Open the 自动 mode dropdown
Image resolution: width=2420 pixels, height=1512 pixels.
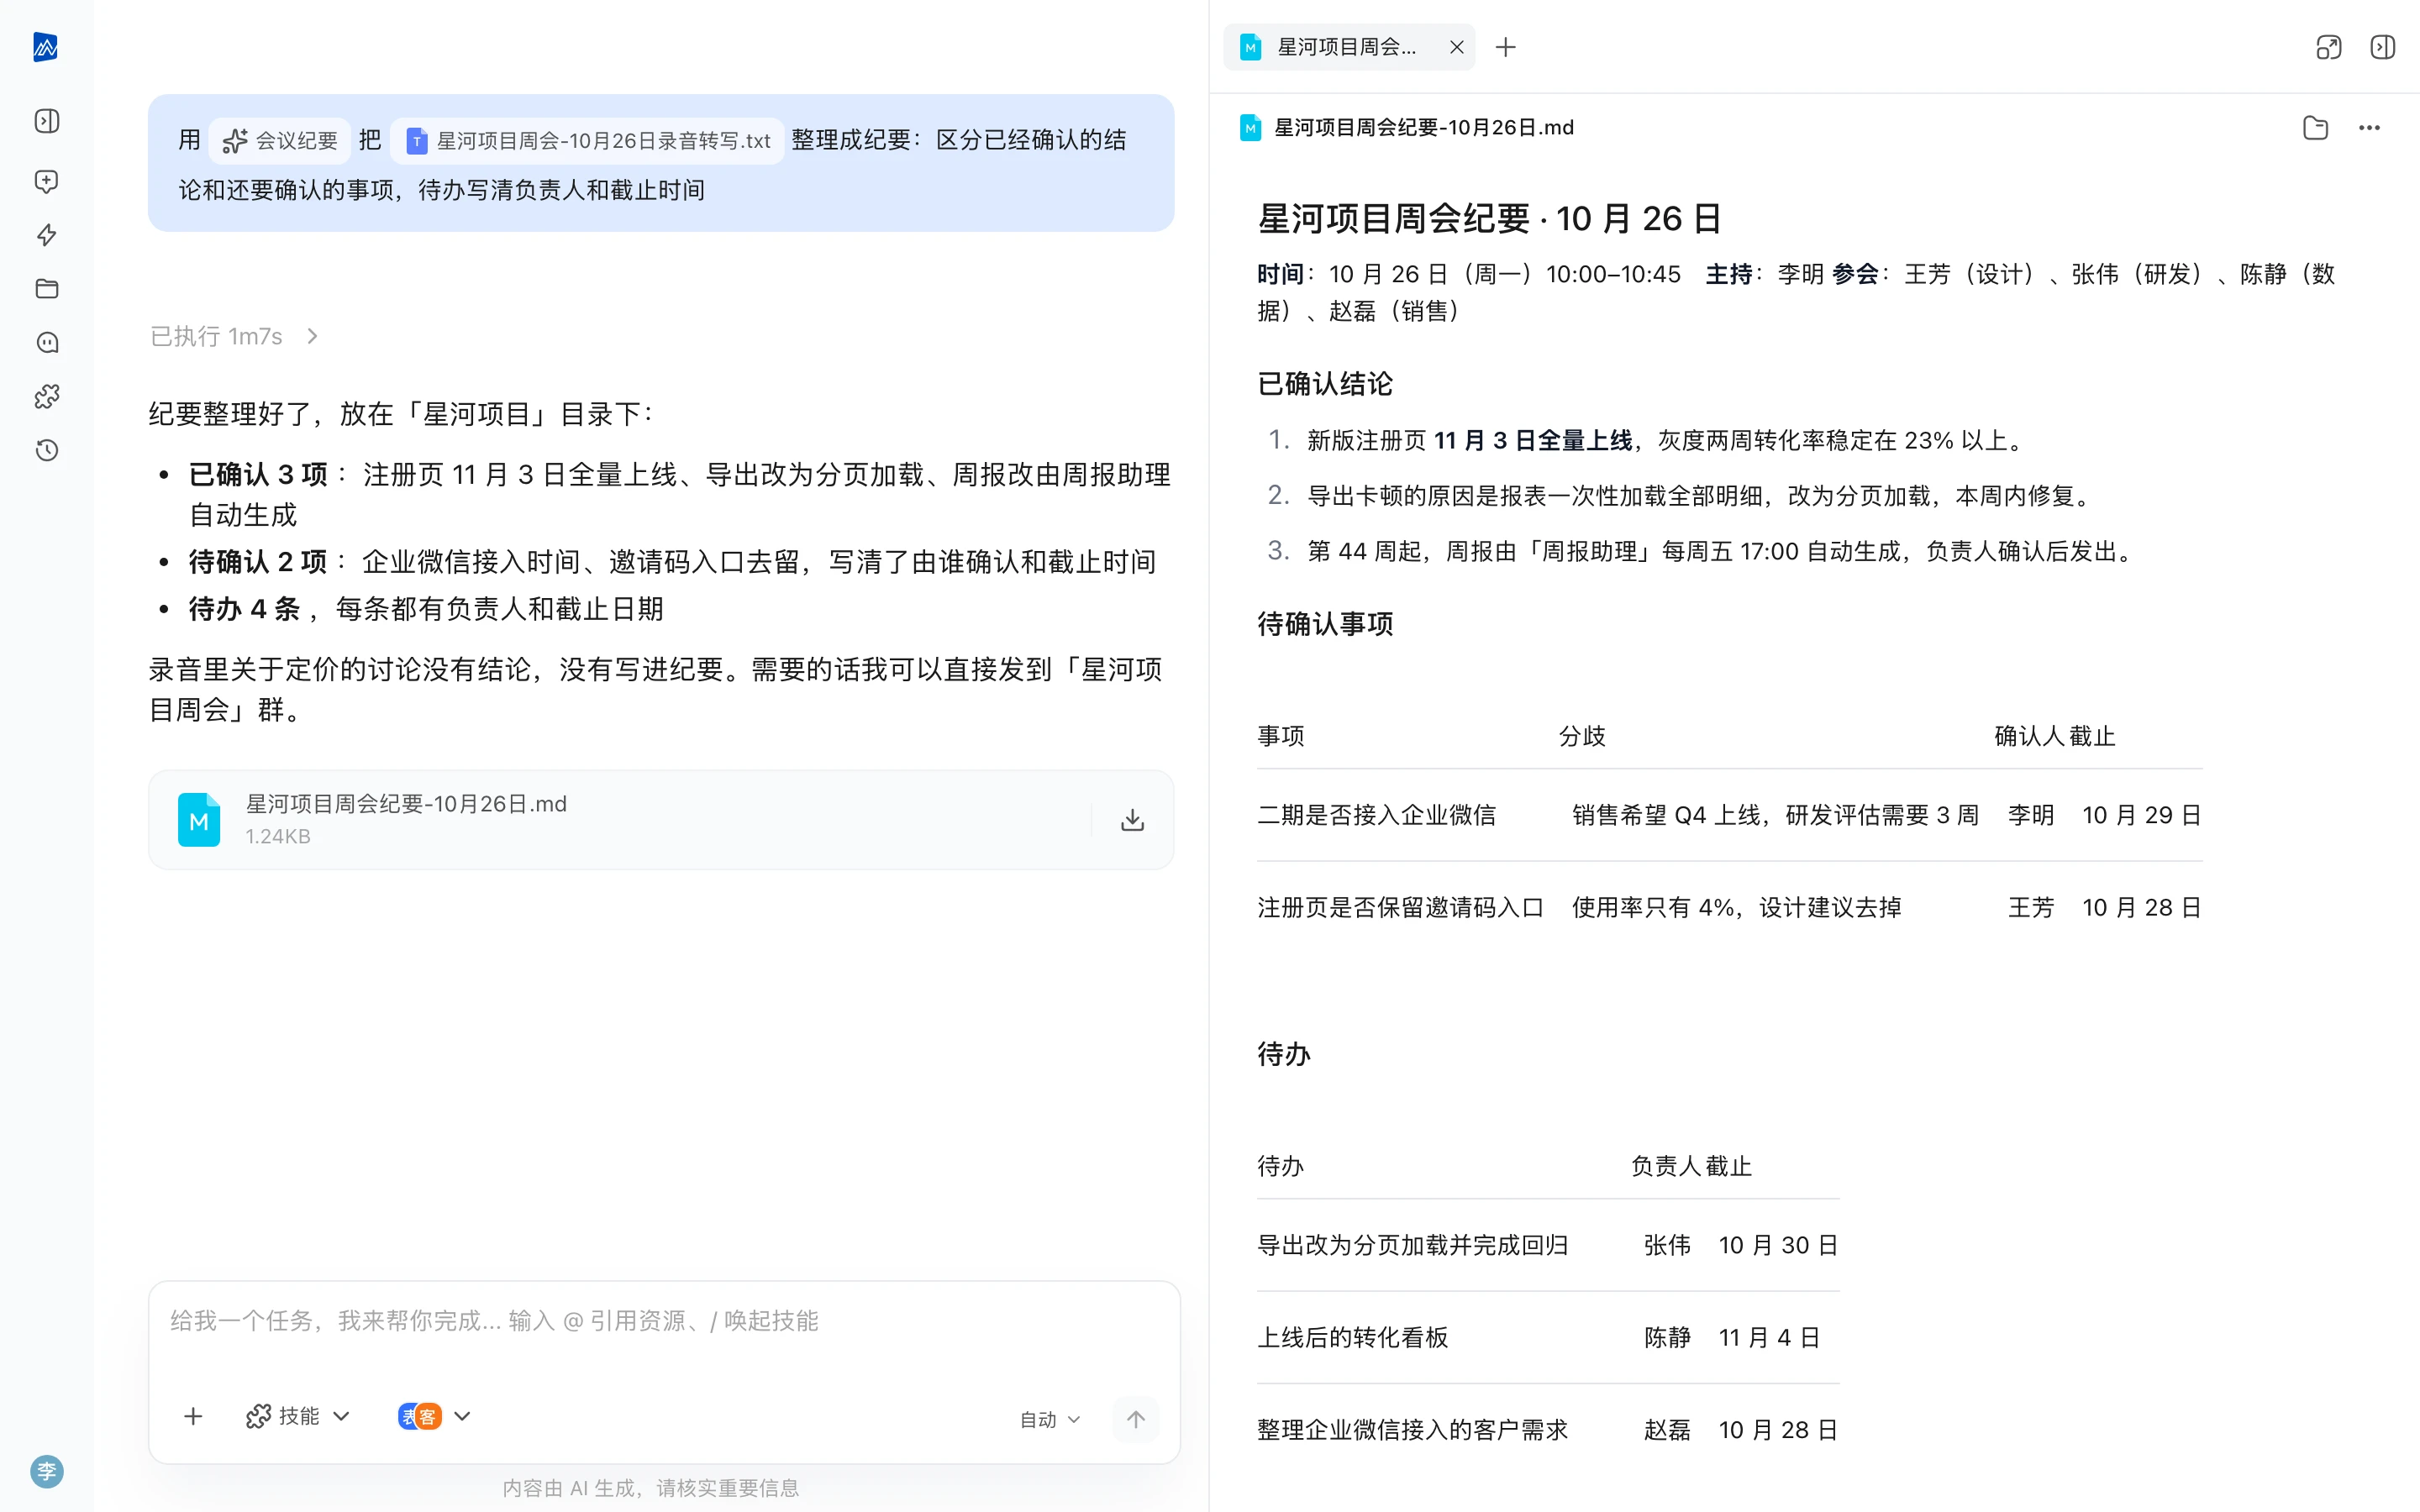point(1050,1419)
